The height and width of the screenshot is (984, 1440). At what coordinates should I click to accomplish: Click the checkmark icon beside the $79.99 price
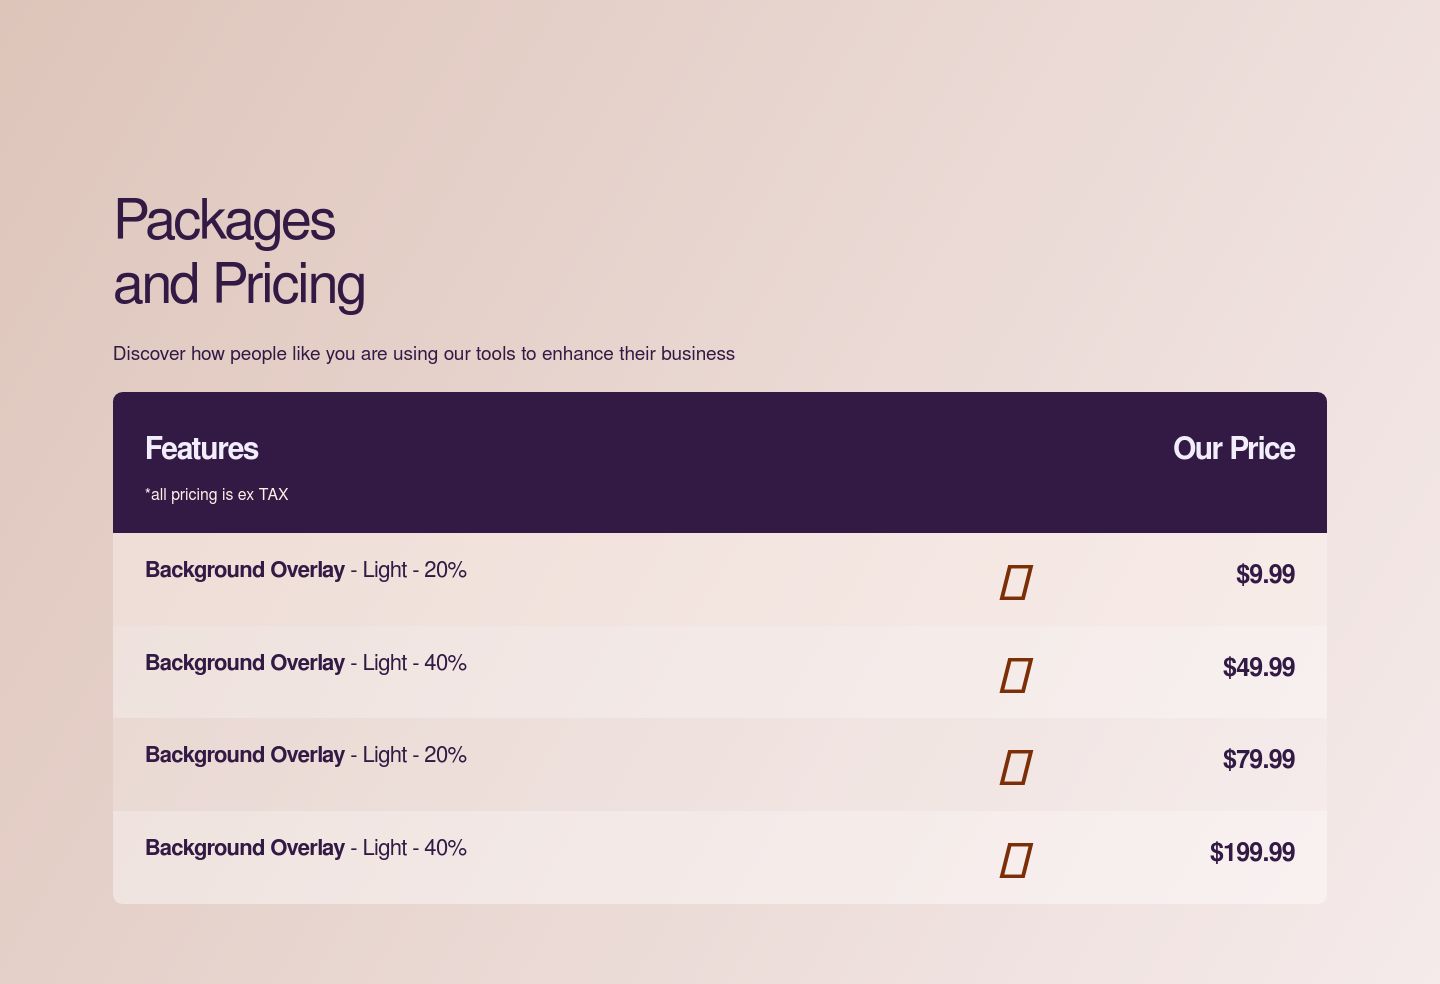click(1016, 767)
